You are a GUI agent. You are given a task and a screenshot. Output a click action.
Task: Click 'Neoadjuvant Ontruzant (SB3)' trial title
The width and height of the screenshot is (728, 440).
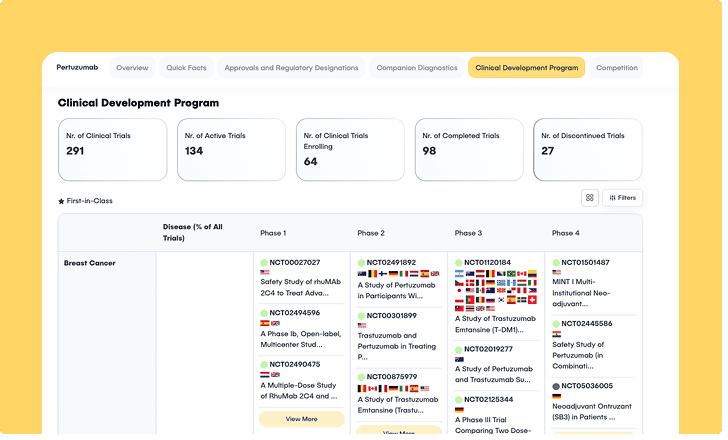coord(592,412)
